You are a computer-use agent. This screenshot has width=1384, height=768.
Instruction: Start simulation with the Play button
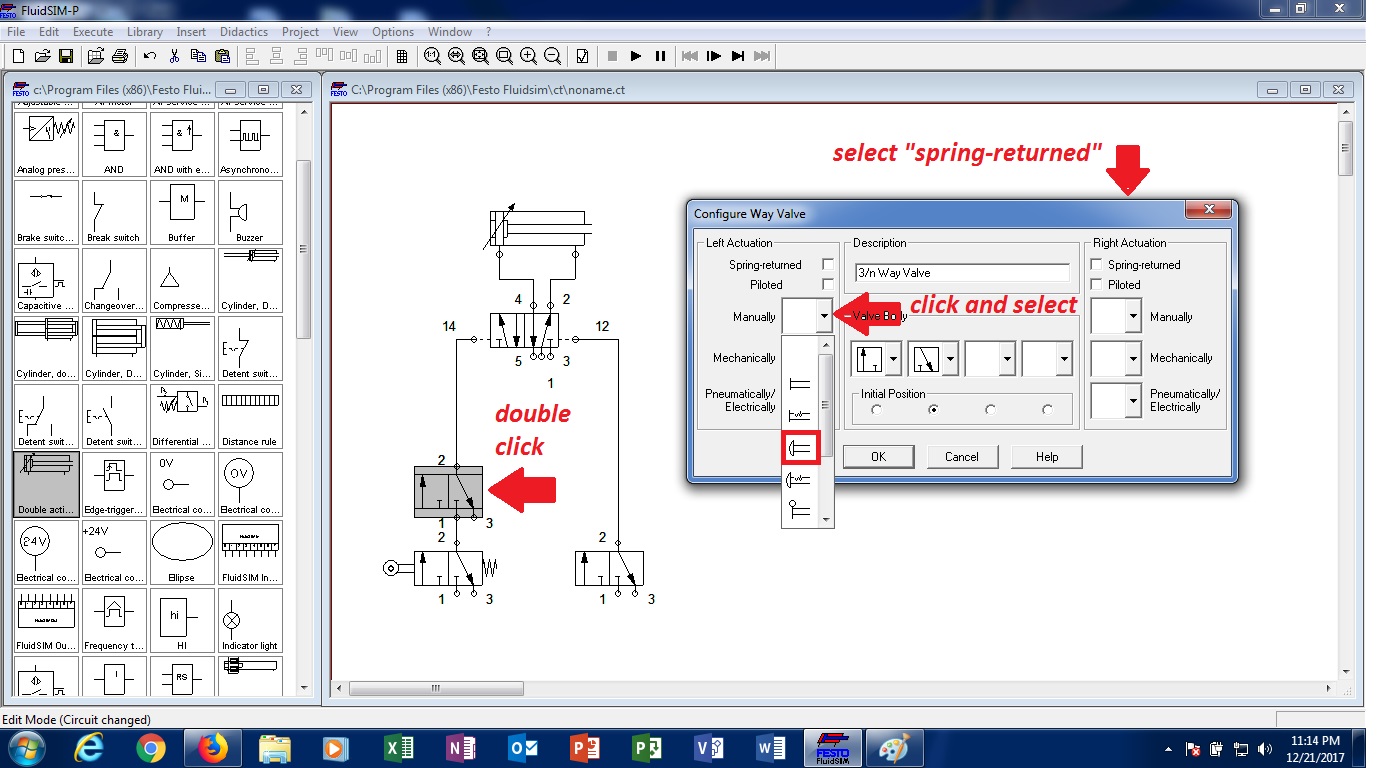coord(636,56)
